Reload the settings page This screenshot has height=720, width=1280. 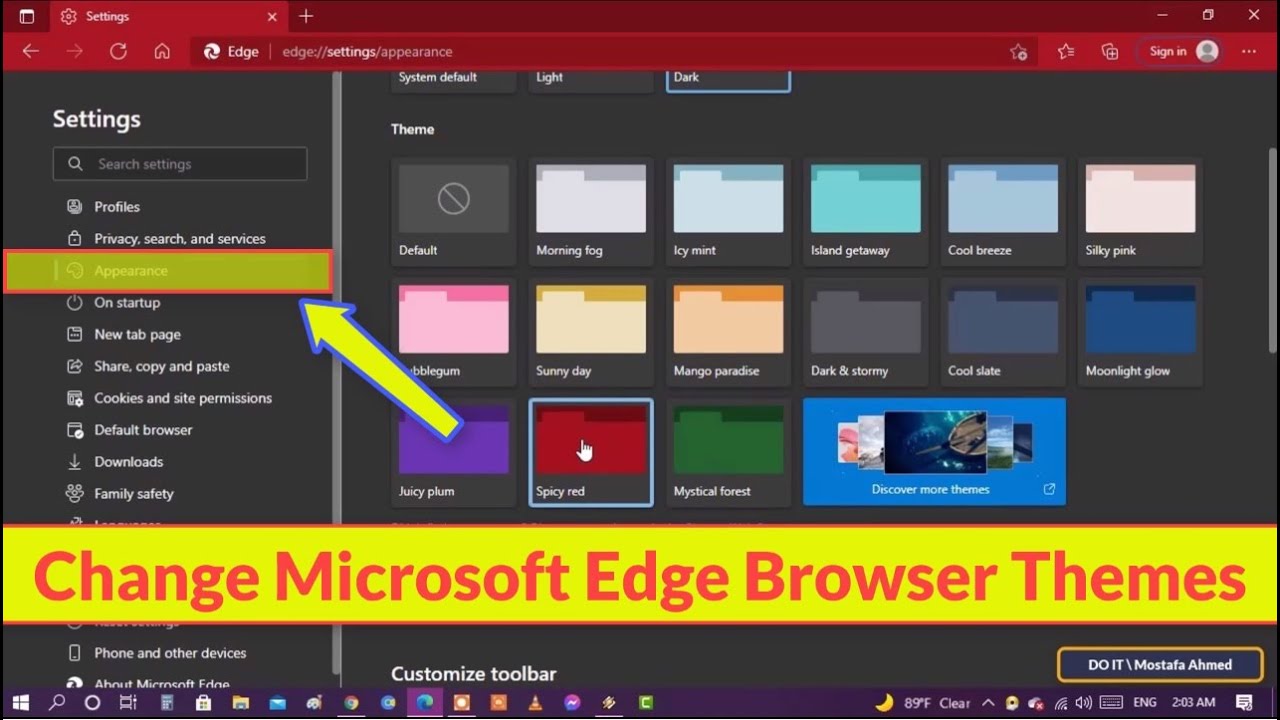pyautogui.click(x=118, y=51)
